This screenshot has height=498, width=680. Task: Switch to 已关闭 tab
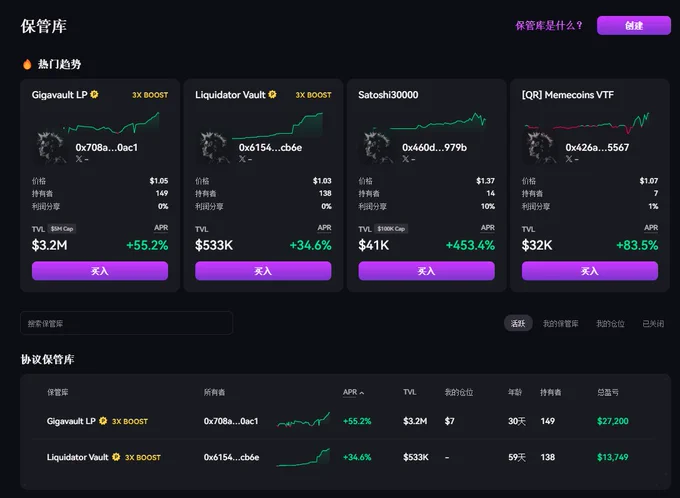coord(653,324)
